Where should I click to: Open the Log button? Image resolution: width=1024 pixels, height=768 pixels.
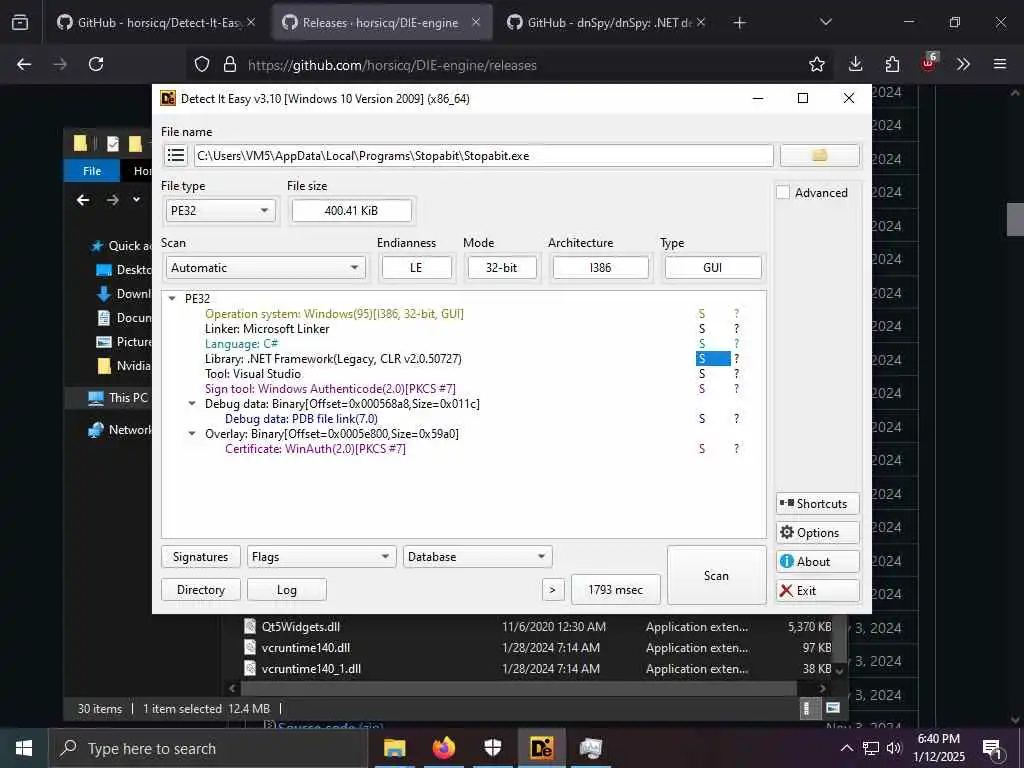287,590
